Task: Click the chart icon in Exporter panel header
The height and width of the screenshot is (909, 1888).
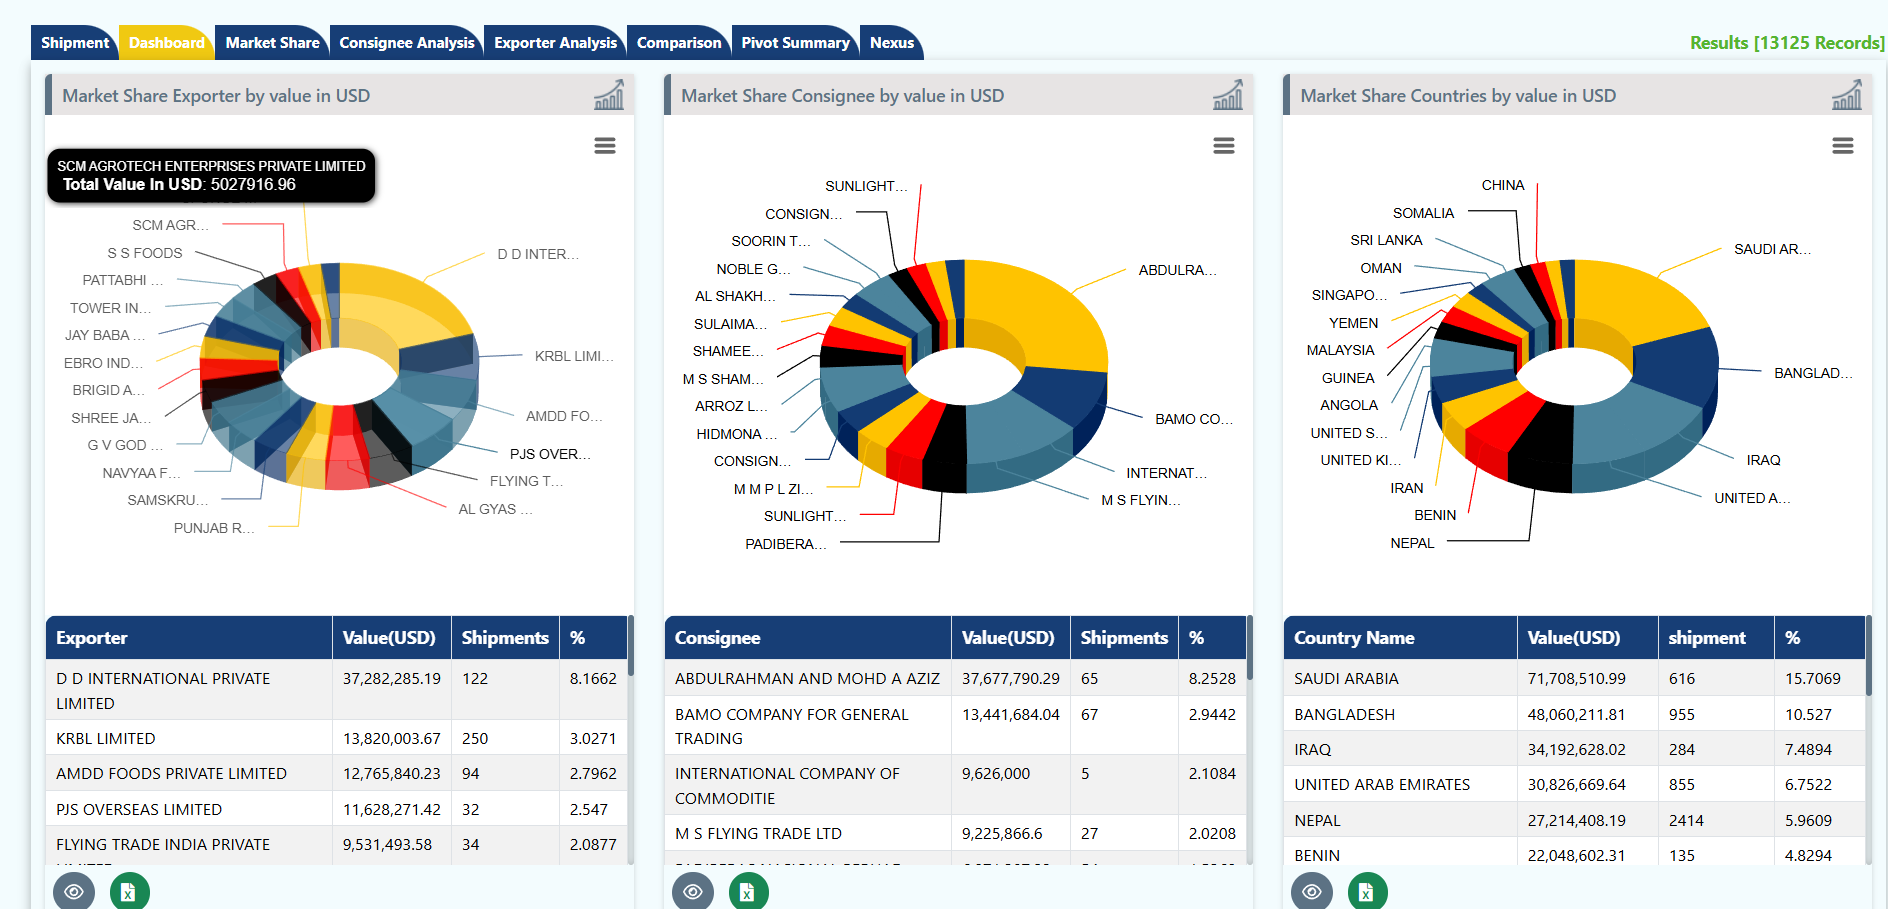Action: (x=608, y=95)
